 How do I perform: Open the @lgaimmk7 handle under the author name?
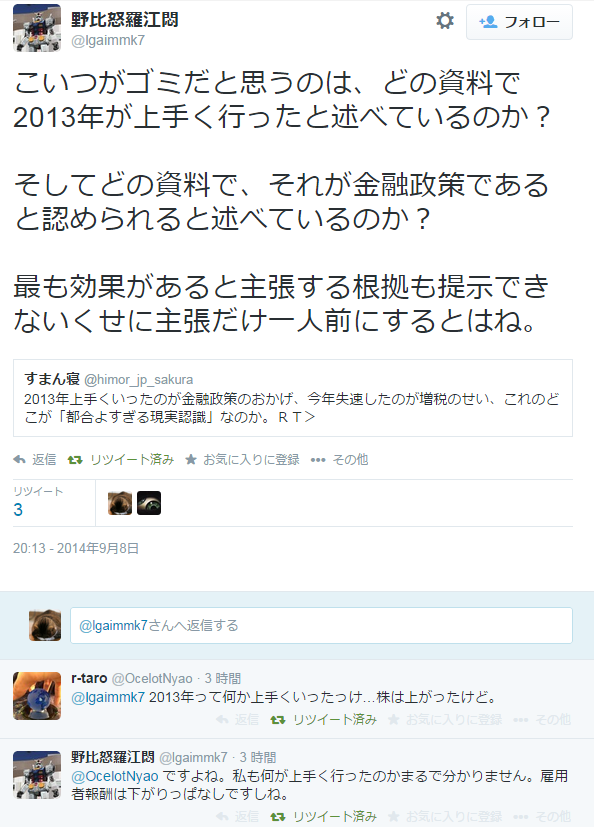[x=108, y=41]
